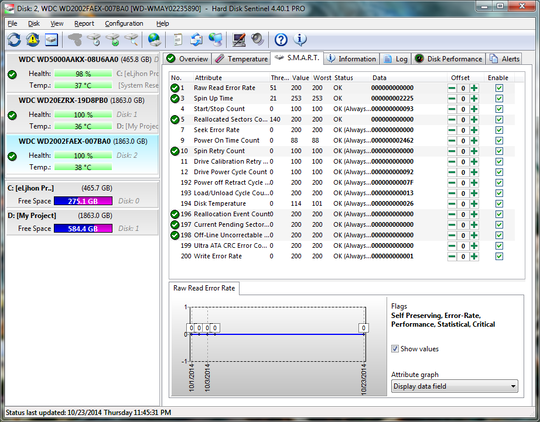Click offset field for Seek Error Rate

pyautogui.click(x=463, y=130)
